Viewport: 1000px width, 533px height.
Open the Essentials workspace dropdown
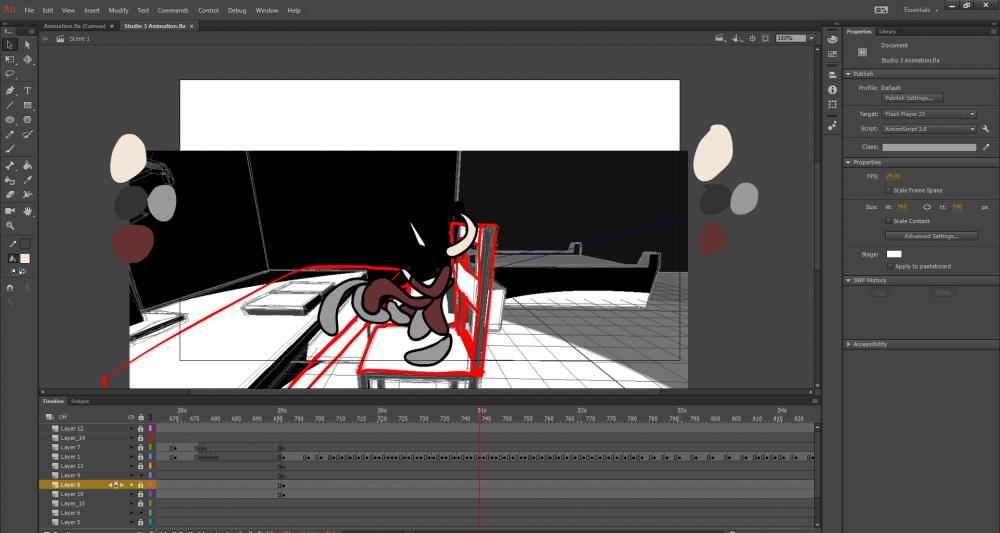(921, 10)
